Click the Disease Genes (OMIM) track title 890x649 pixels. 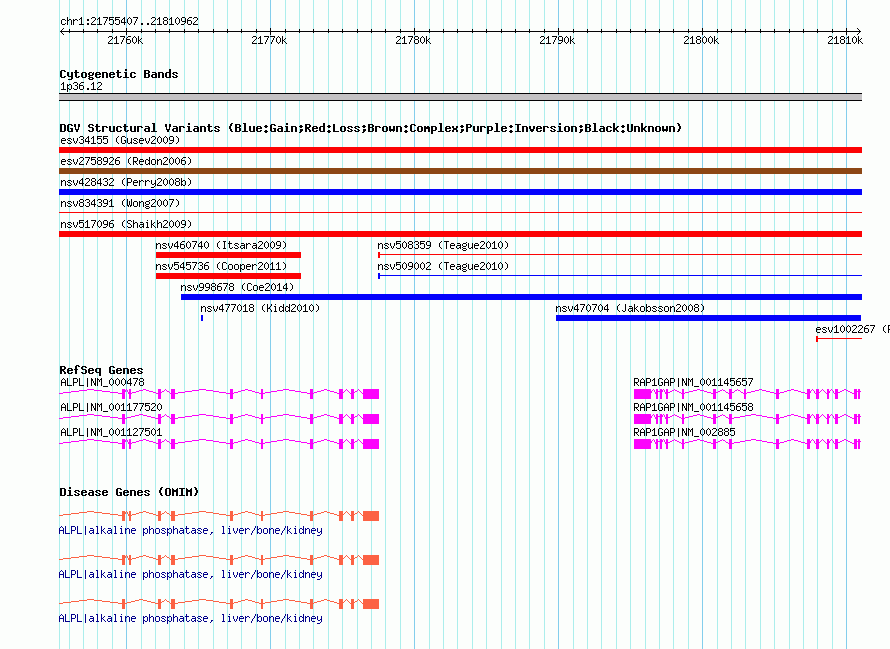click(129, 492)
